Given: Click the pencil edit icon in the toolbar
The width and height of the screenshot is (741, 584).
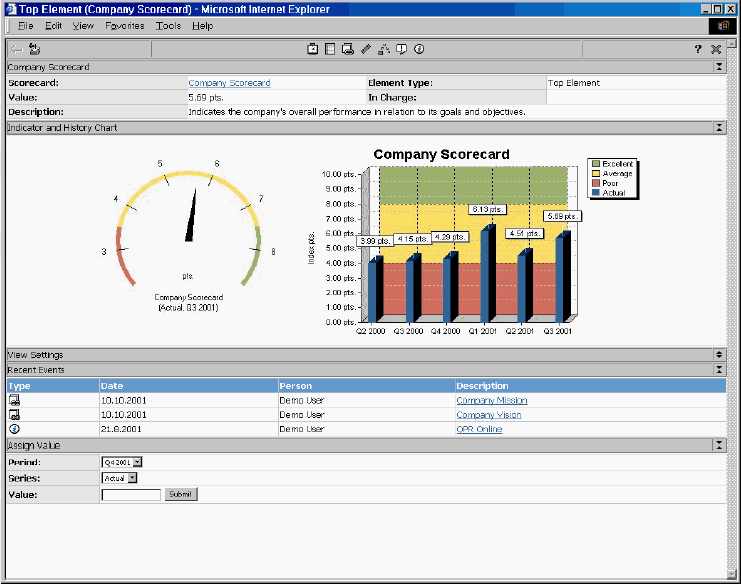Looking at the screenshot, I should 366,48.
